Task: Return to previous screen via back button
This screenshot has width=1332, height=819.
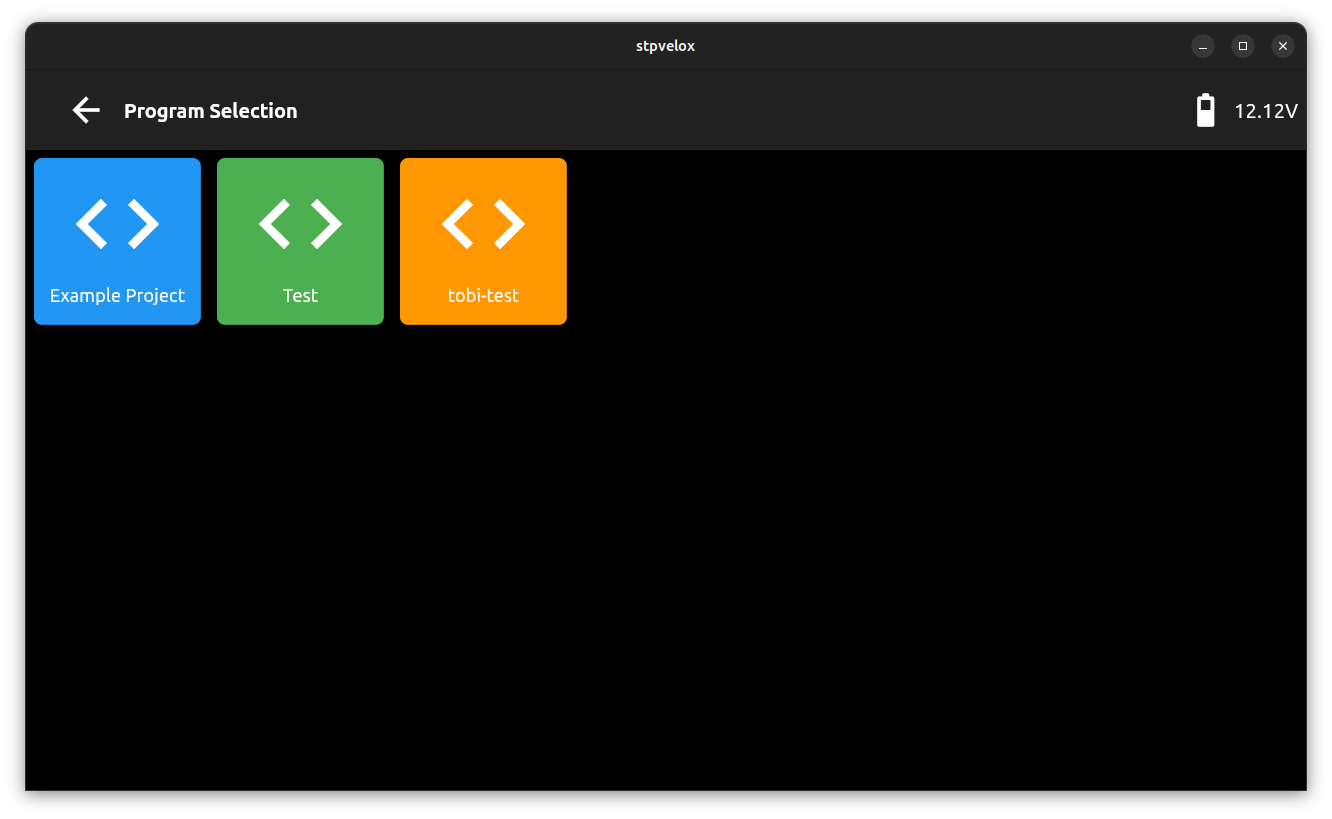Action: 86,110
